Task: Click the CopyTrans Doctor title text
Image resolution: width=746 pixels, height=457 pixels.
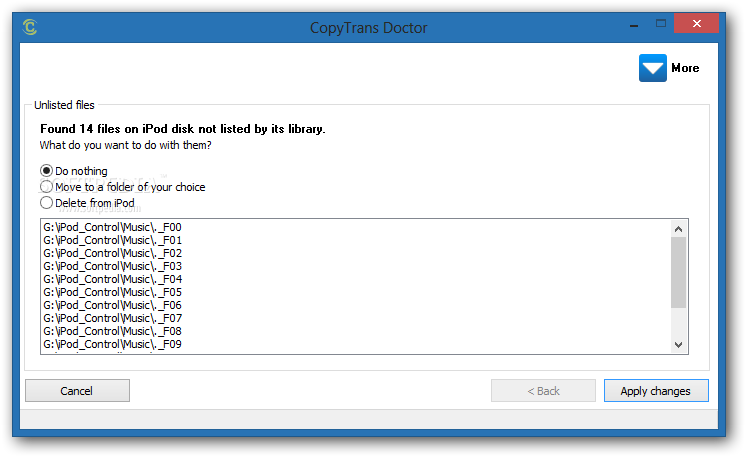Action: 369,28
